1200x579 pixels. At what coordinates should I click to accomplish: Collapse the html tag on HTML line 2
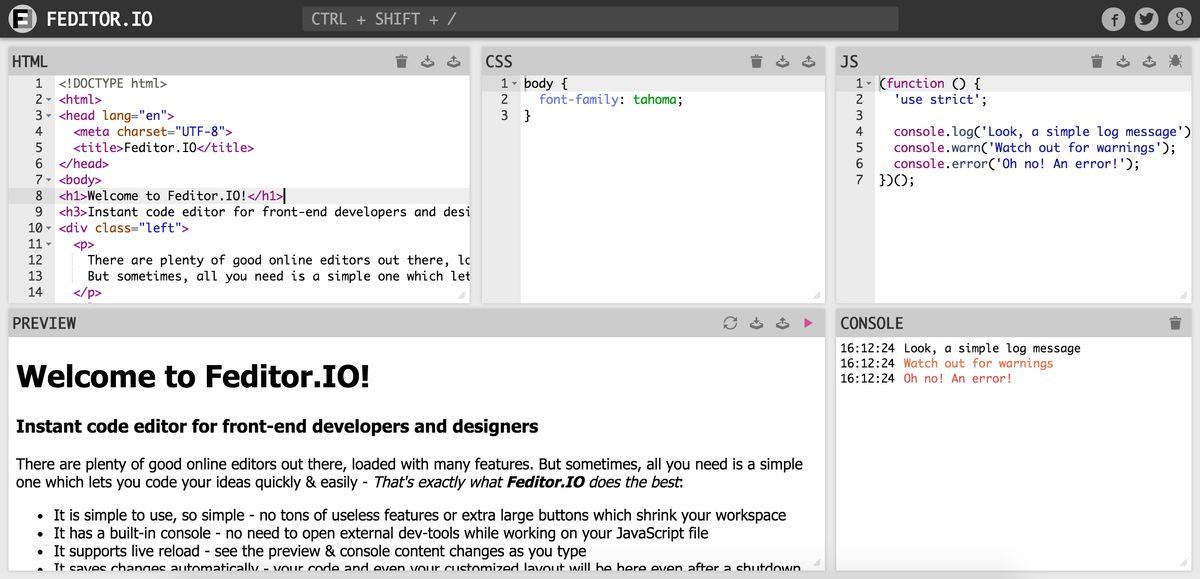tap(49, 100)
